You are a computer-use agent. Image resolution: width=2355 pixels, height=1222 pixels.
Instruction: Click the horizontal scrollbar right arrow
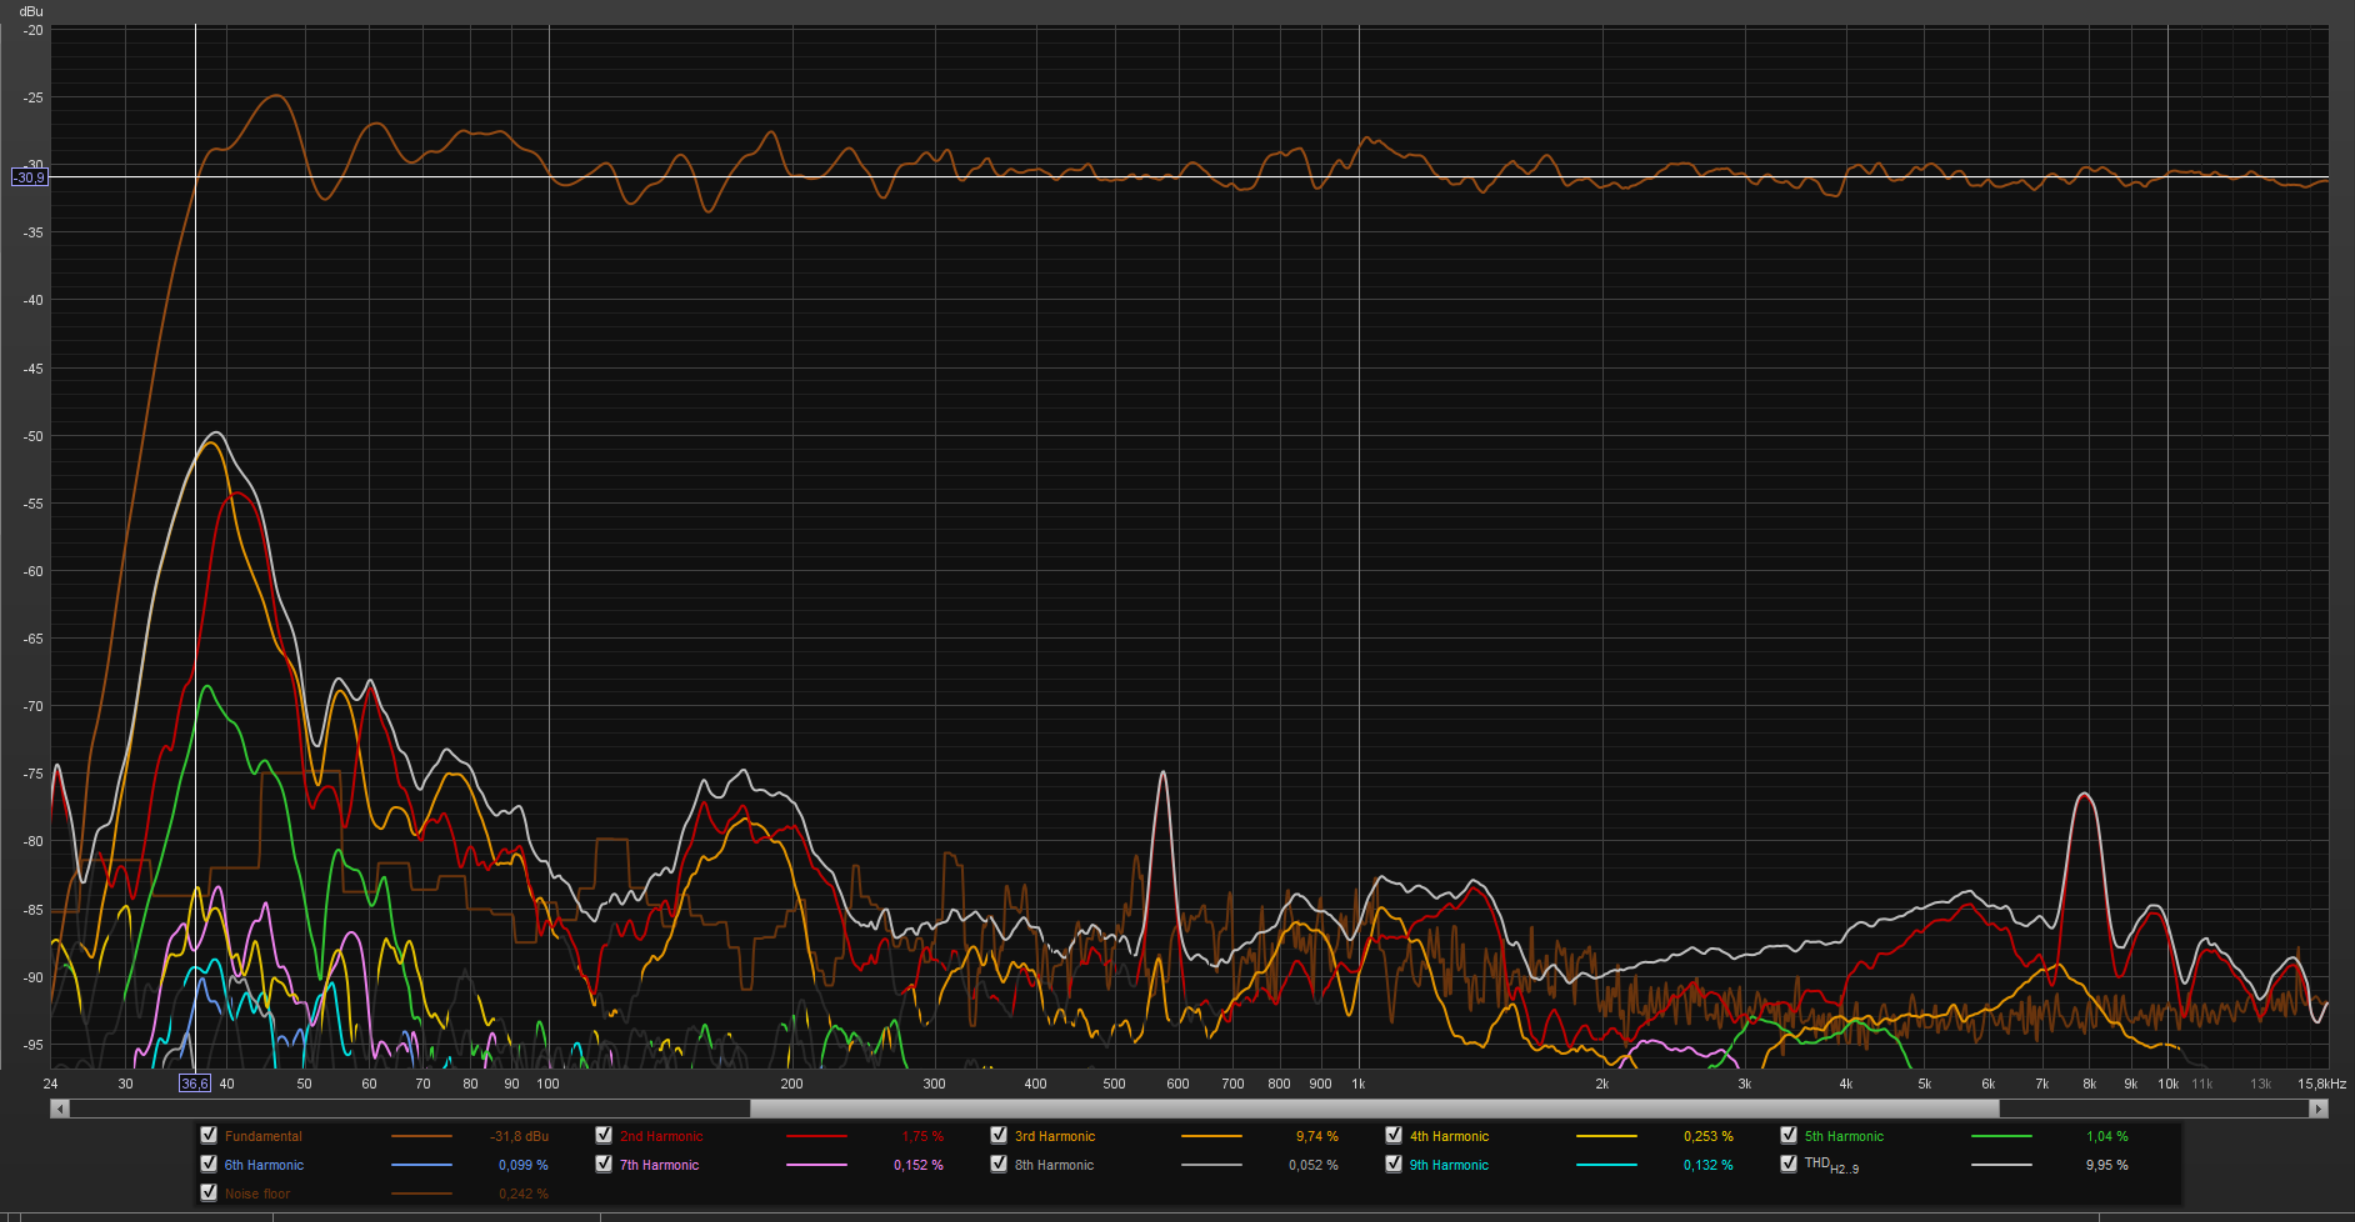point(2319,1108)
